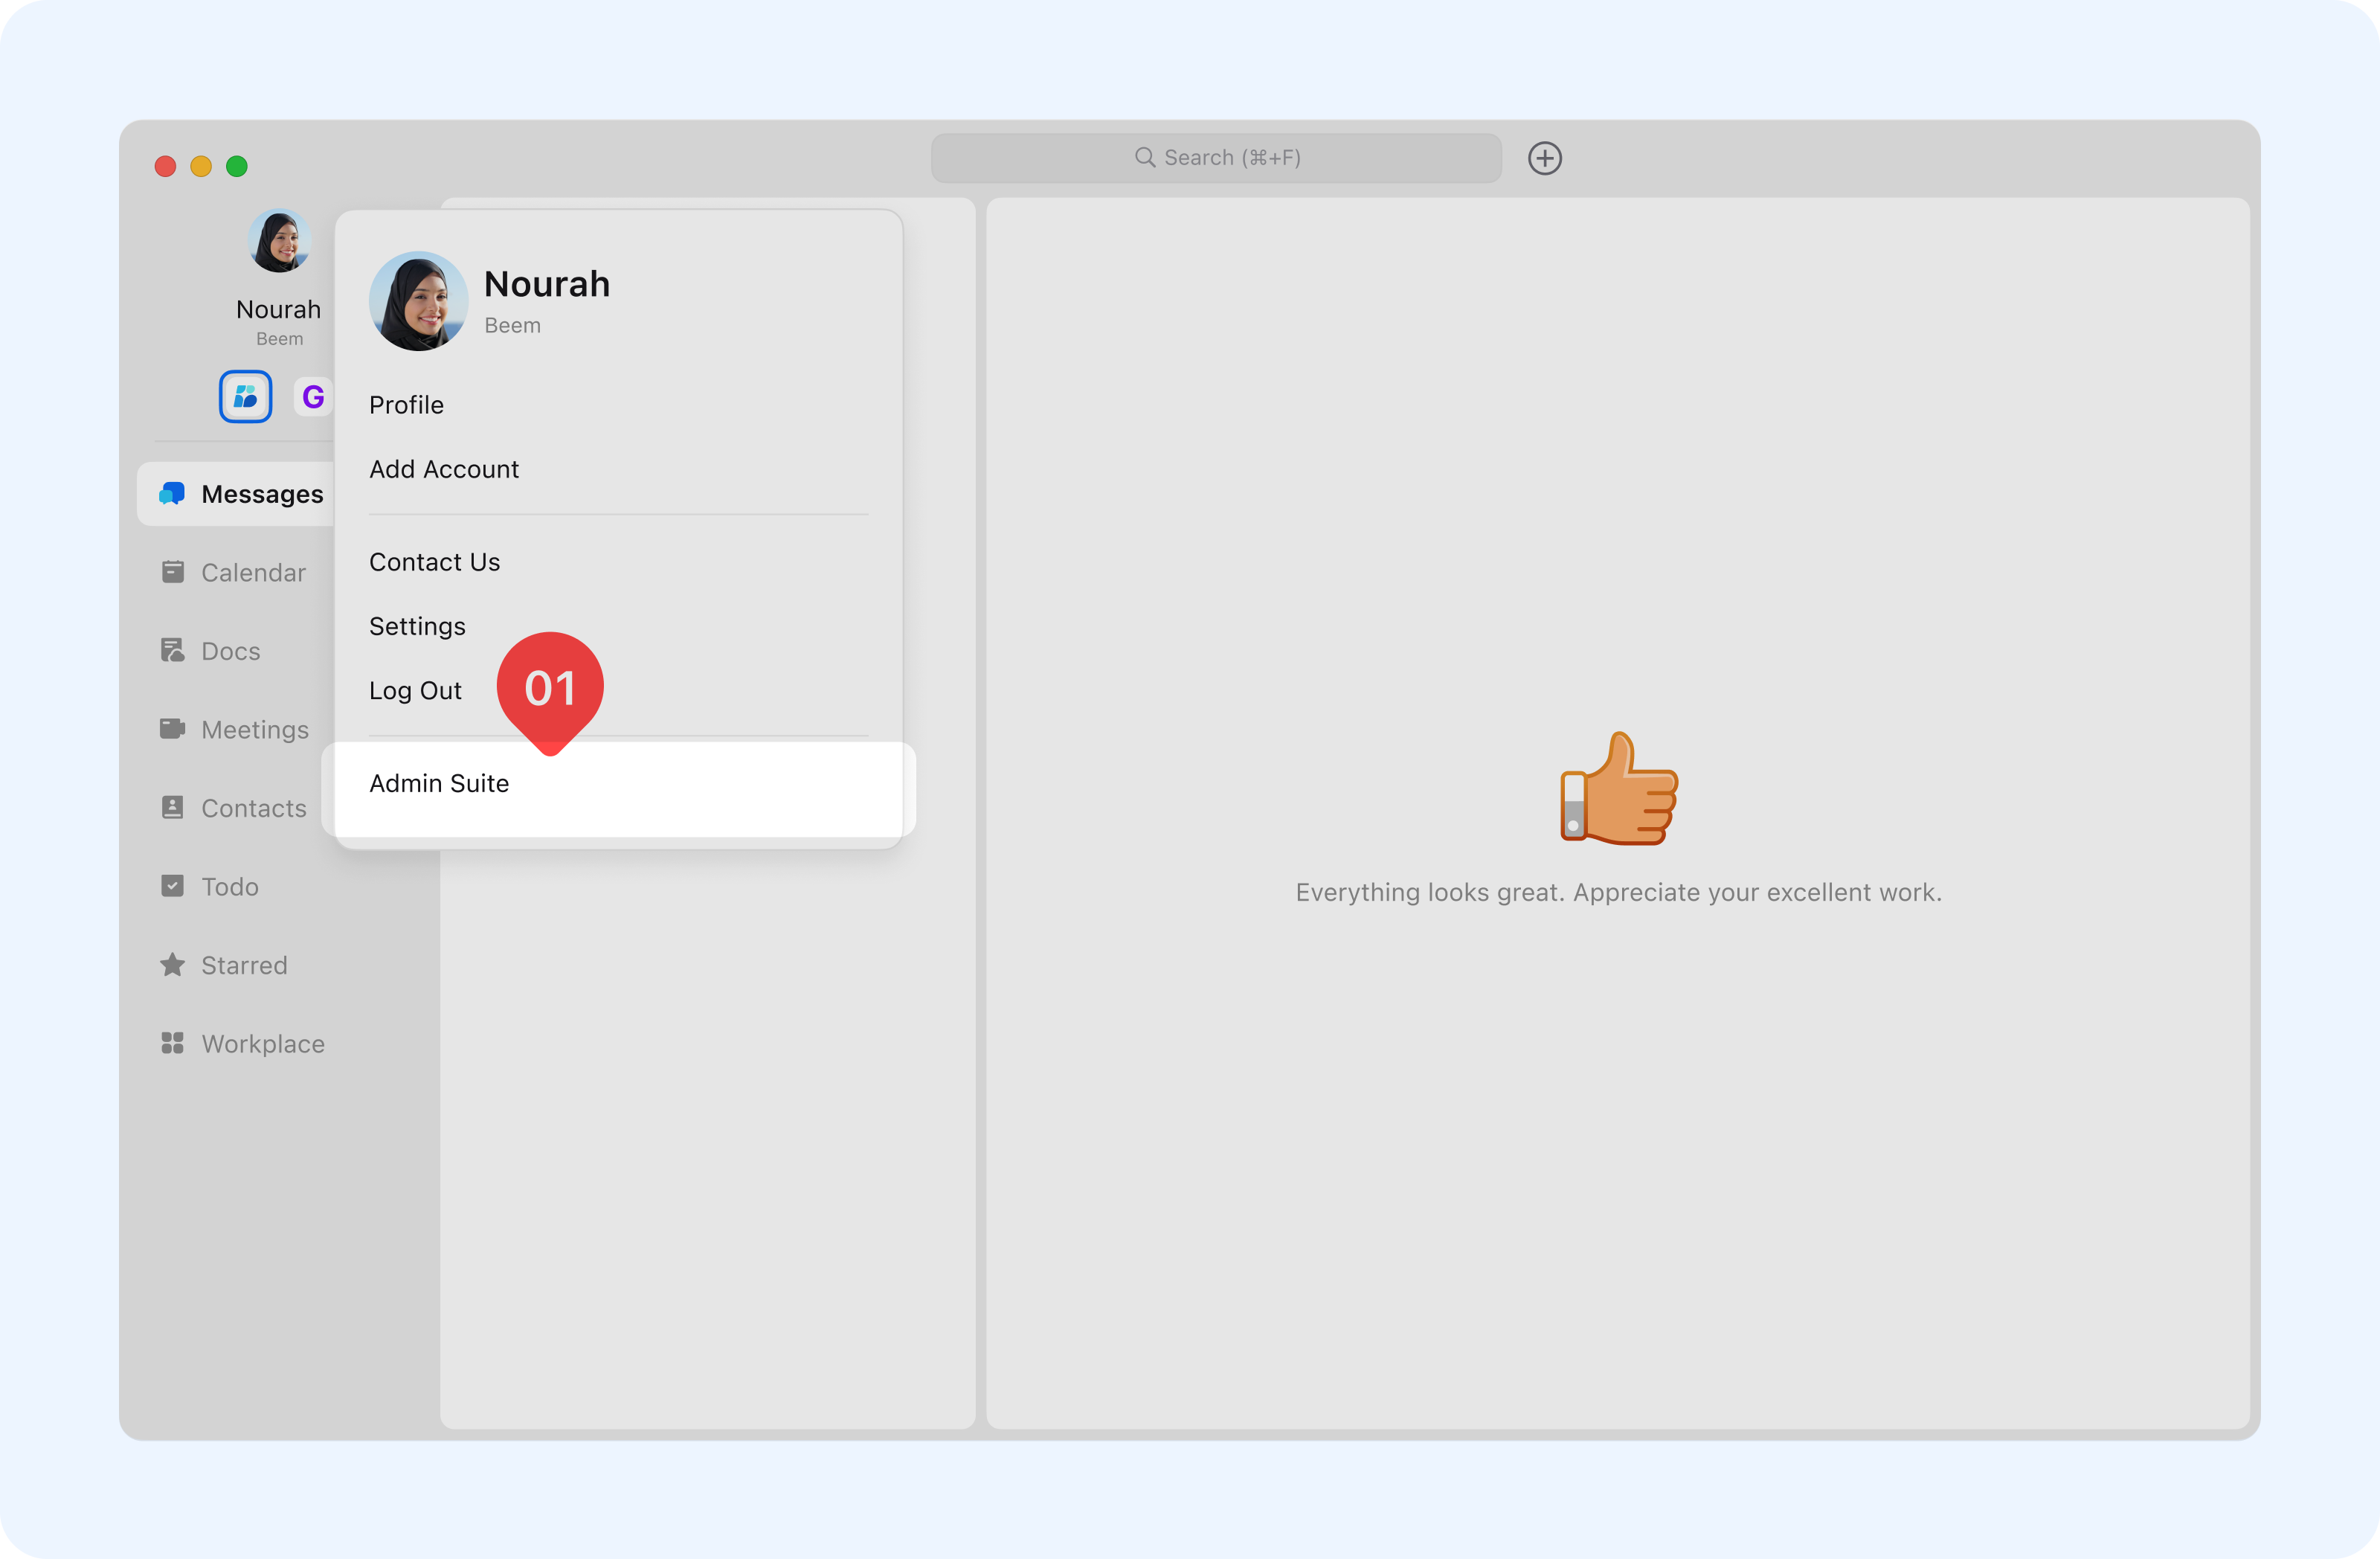Viewport: 2380px width, 1559px height.
Task: Choose Profile in account menu
Action: 406,405
